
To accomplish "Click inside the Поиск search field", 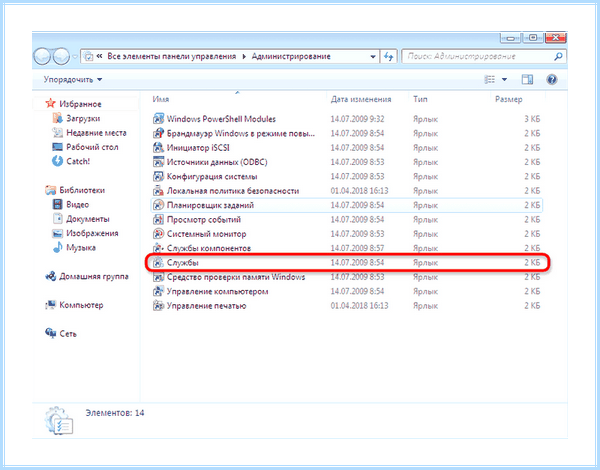I will [x=478, y=57].
